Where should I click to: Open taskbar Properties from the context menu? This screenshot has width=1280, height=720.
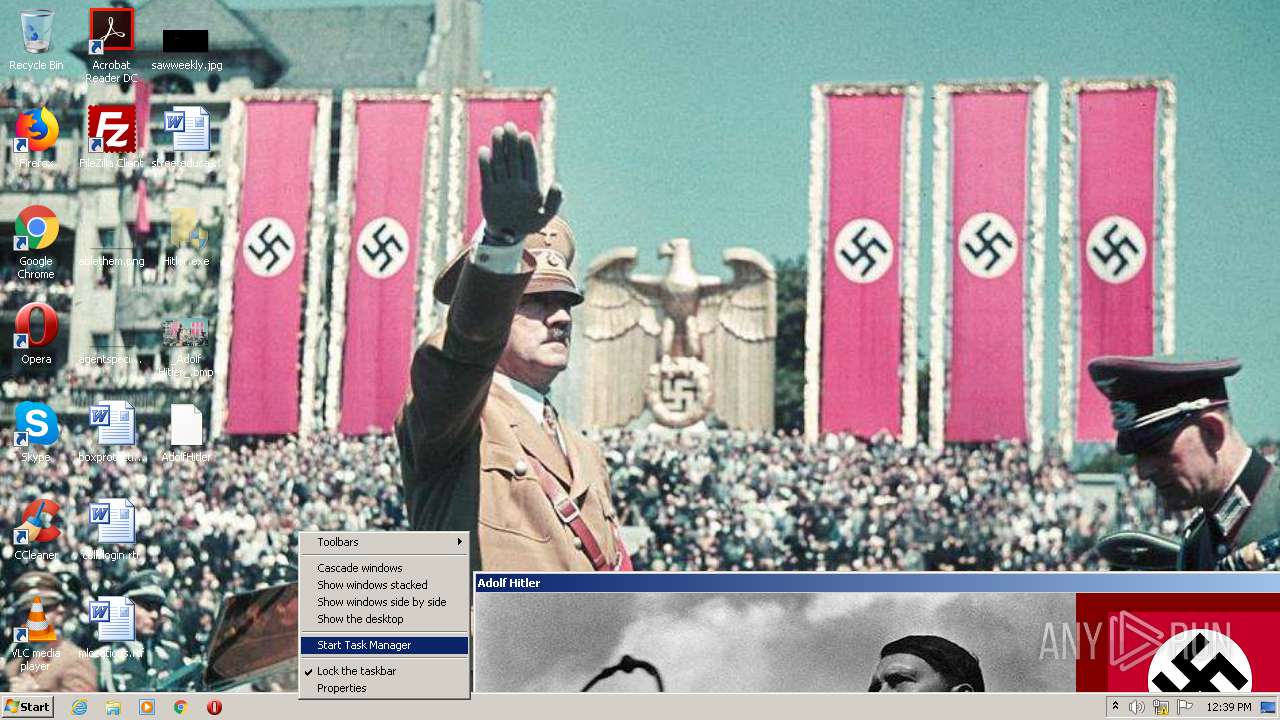[384, 688]
